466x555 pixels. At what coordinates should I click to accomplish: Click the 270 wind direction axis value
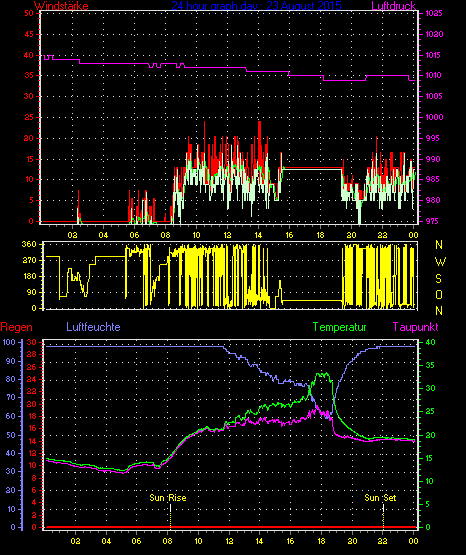pos(29,261)
